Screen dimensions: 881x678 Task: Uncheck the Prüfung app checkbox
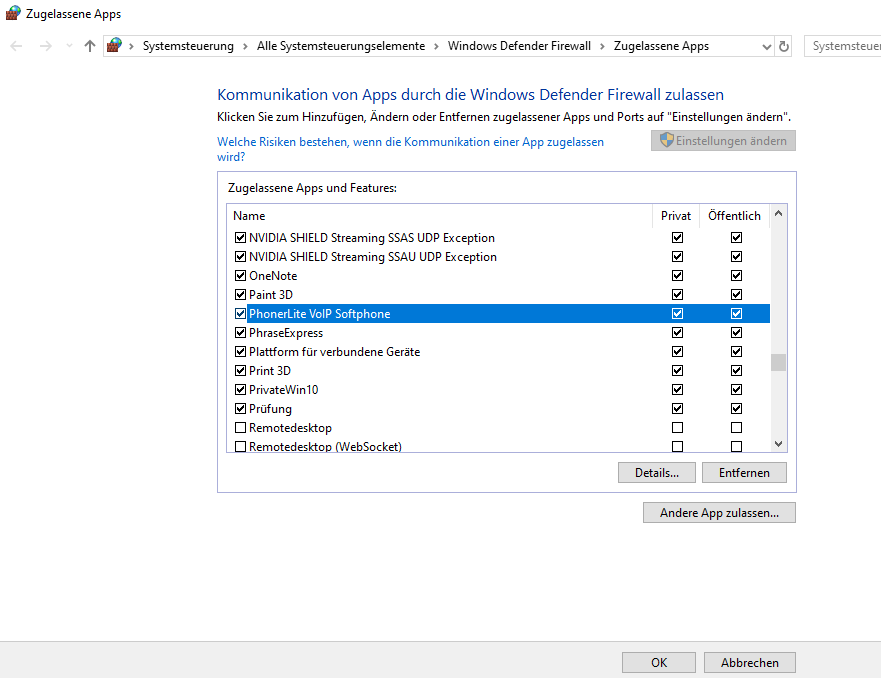pyautogui.click(x=240, y=408)
